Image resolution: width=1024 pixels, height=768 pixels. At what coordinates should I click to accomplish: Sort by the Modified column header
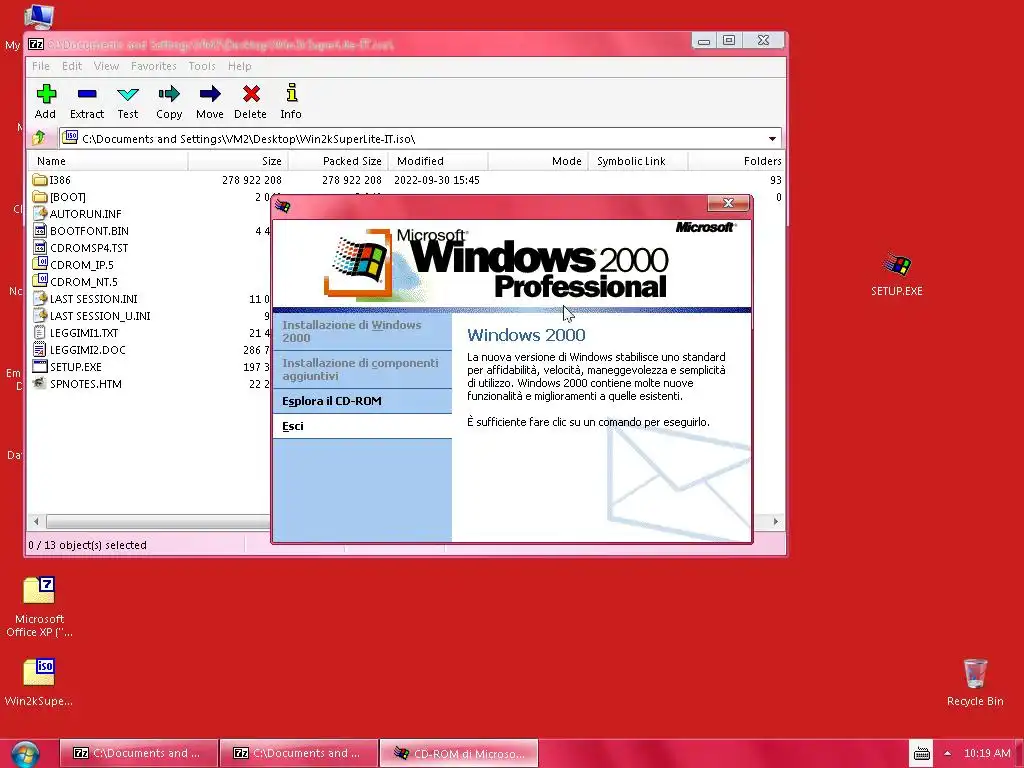[x=438, y=161]
